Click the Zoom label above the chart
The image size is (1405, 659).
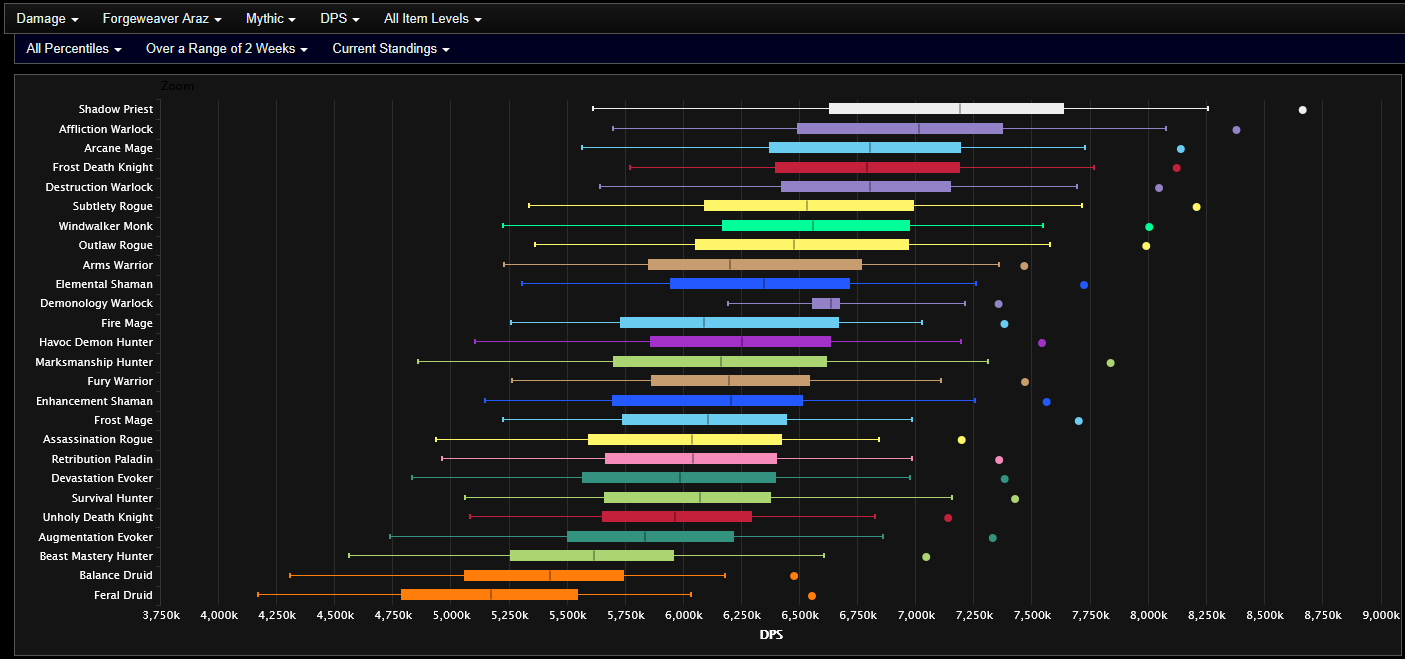[x=178, y=87]
